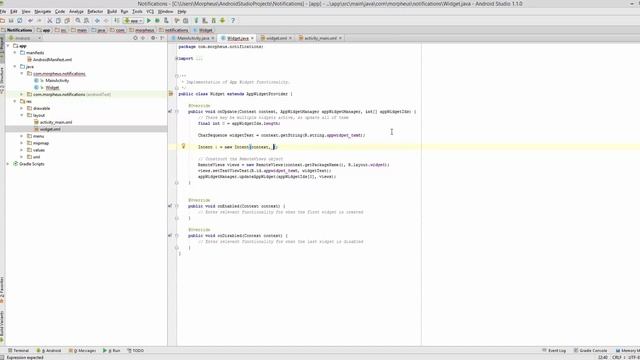Click the Undo arrow in toolbar

click(30, 20)
